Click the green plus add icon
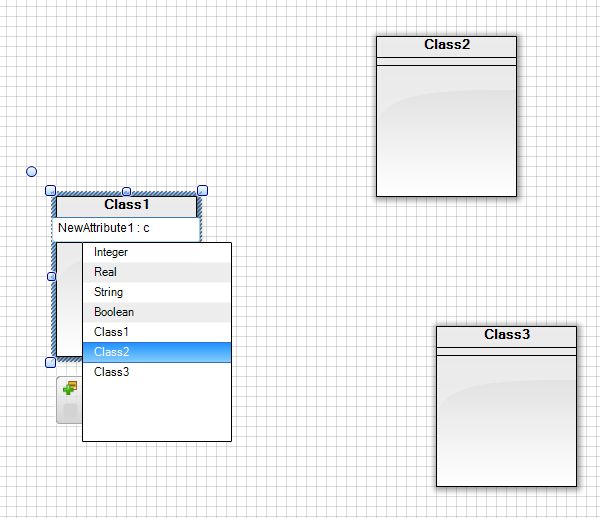 pyautogui.click(x=70, y=388)
